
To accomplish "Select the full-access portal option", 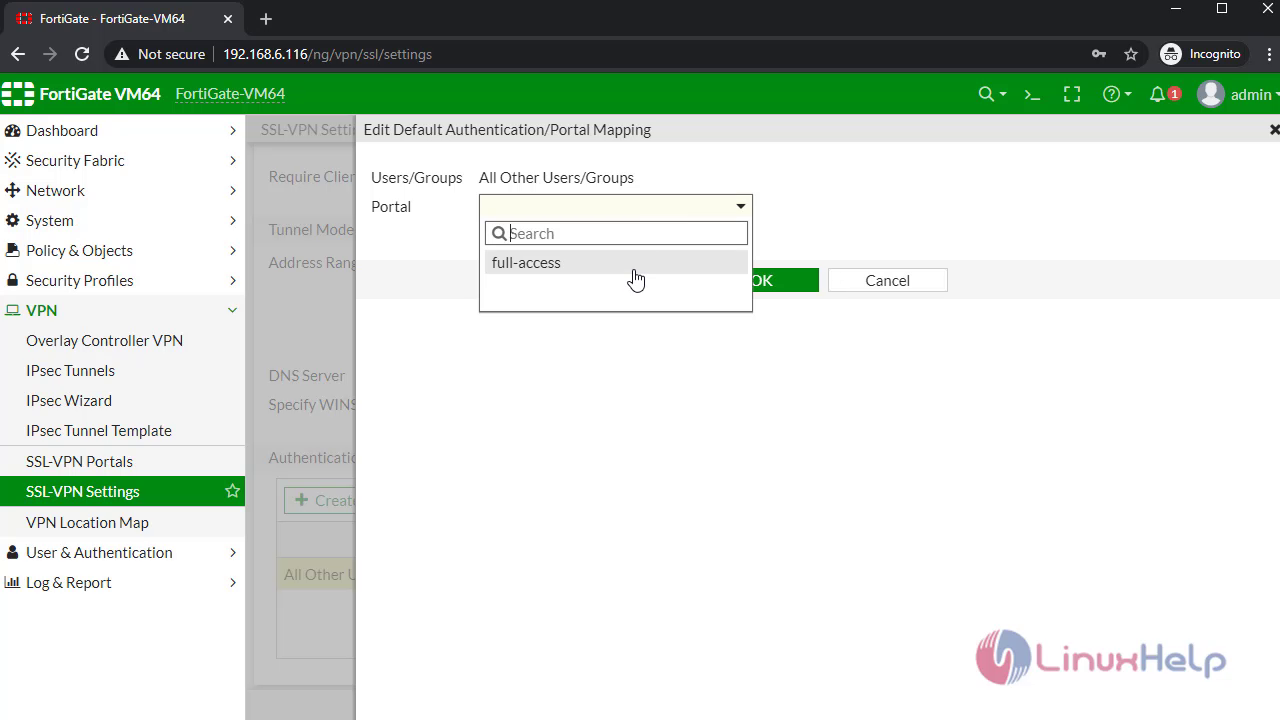I will (616, 262).
